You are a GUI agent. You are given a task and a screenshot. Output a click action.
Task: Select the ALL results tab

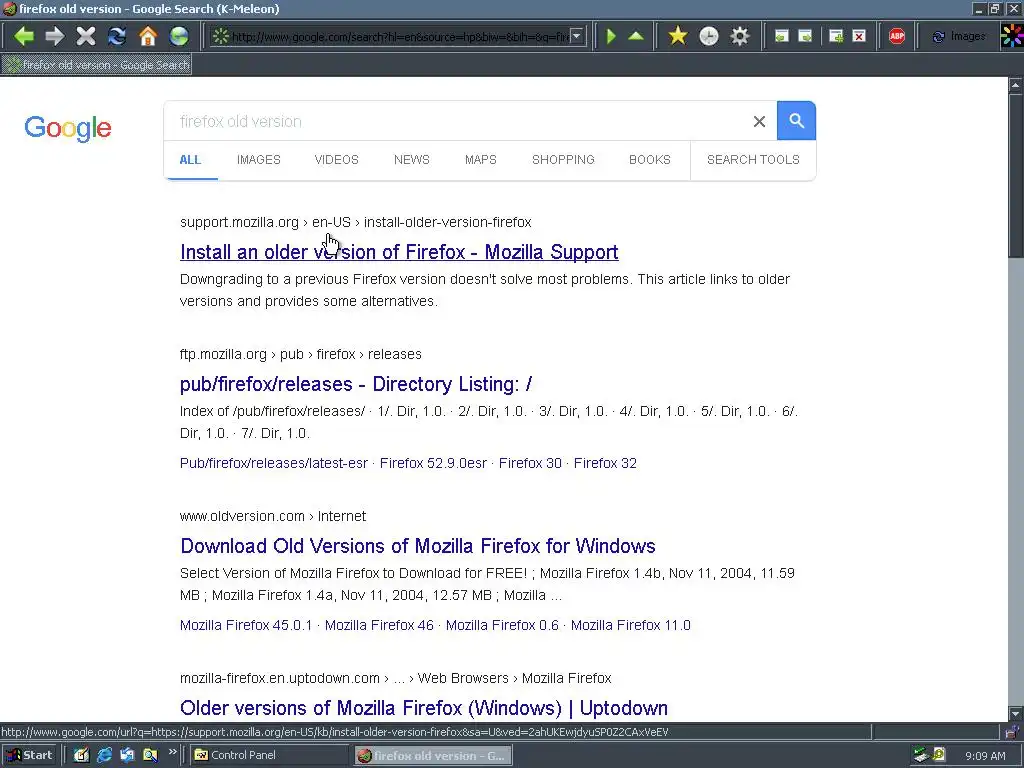[190, 159]
